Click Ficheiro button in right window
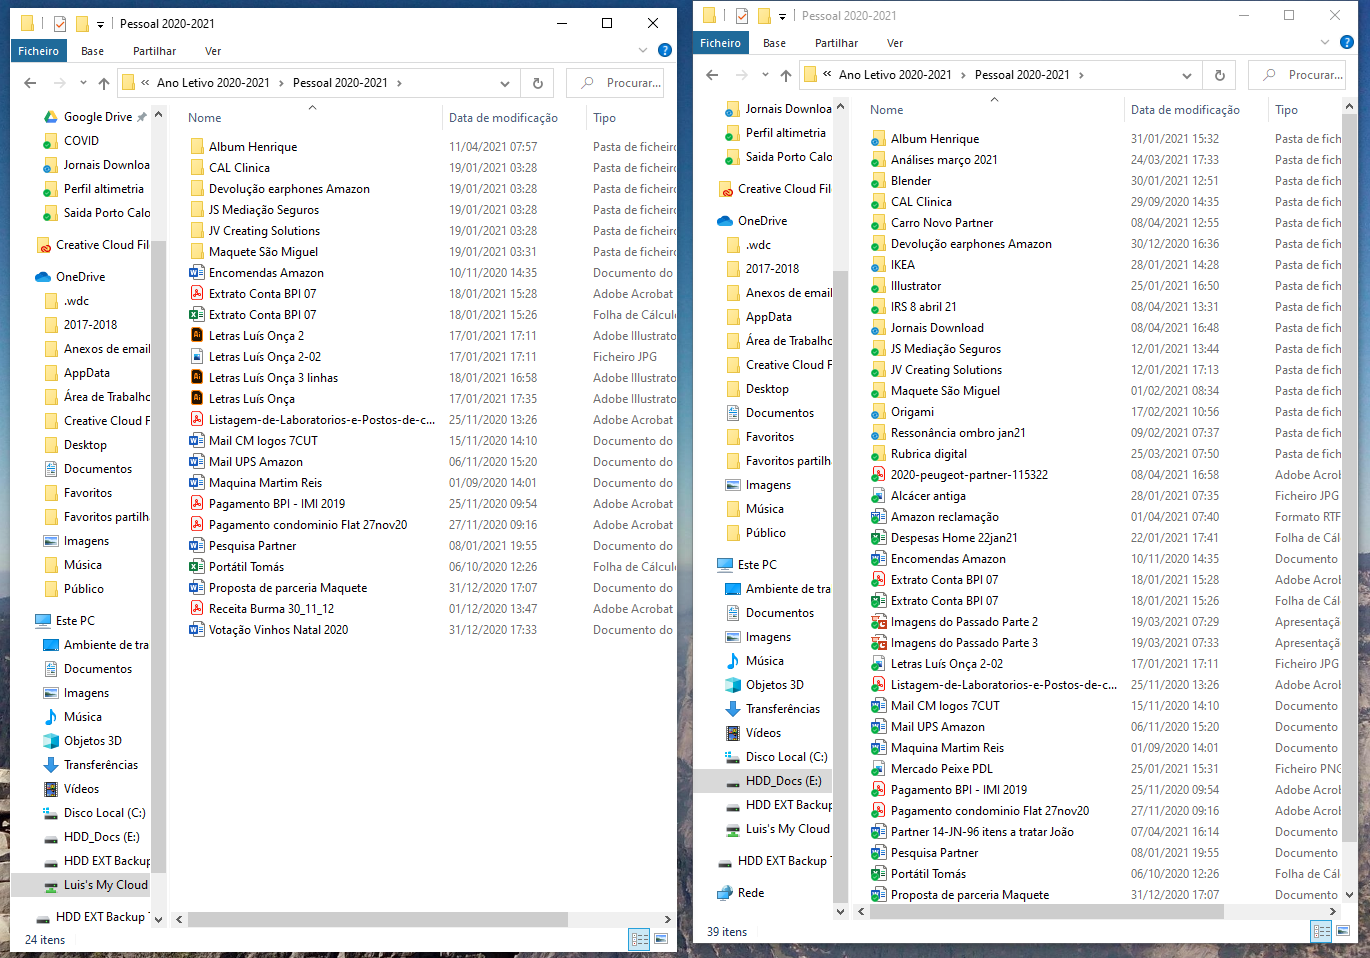The width and height of the screenshot is (1370, 958). 720,43
